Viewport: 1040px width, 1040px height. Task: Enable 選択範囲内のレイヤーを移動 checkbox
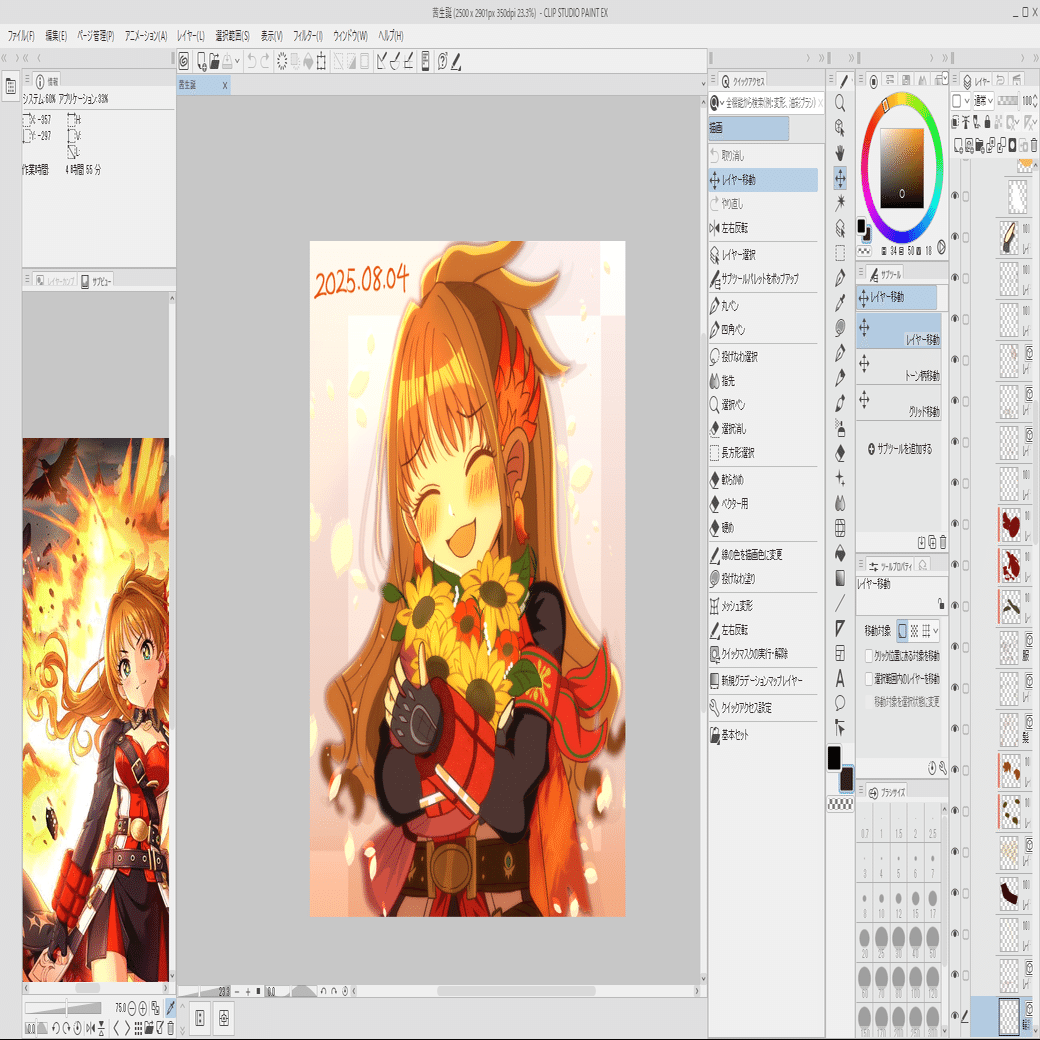(869, 679)
